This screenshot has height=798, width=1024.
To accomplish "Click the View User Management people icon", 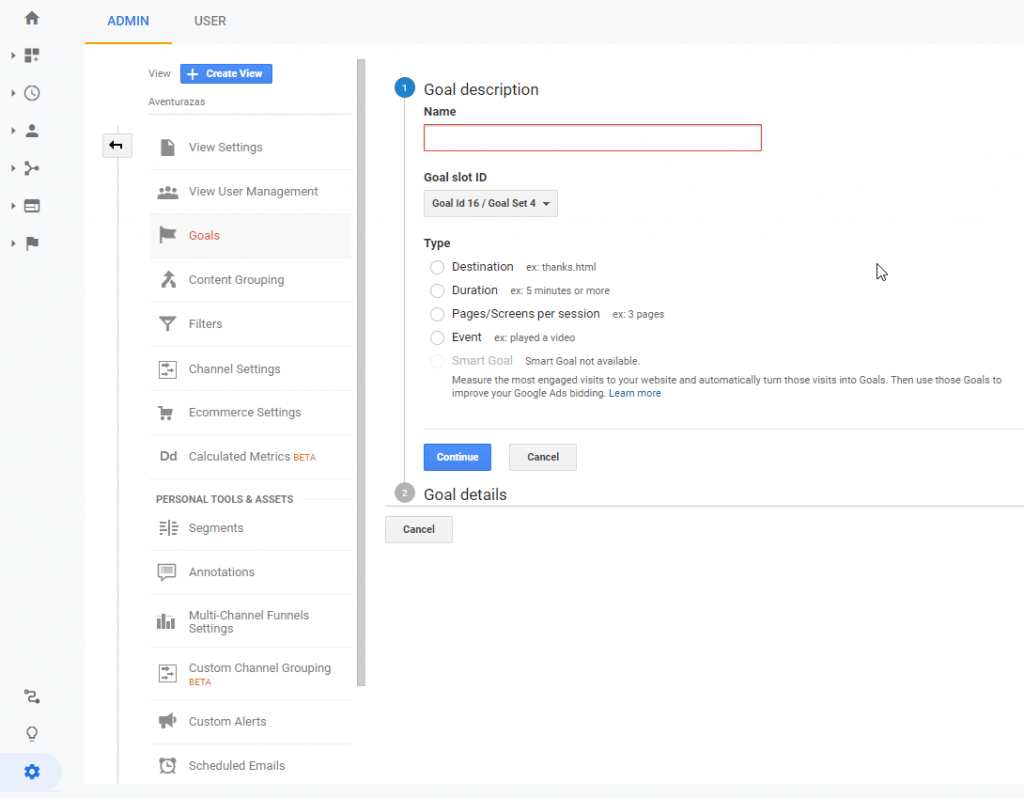I will 168,191.
